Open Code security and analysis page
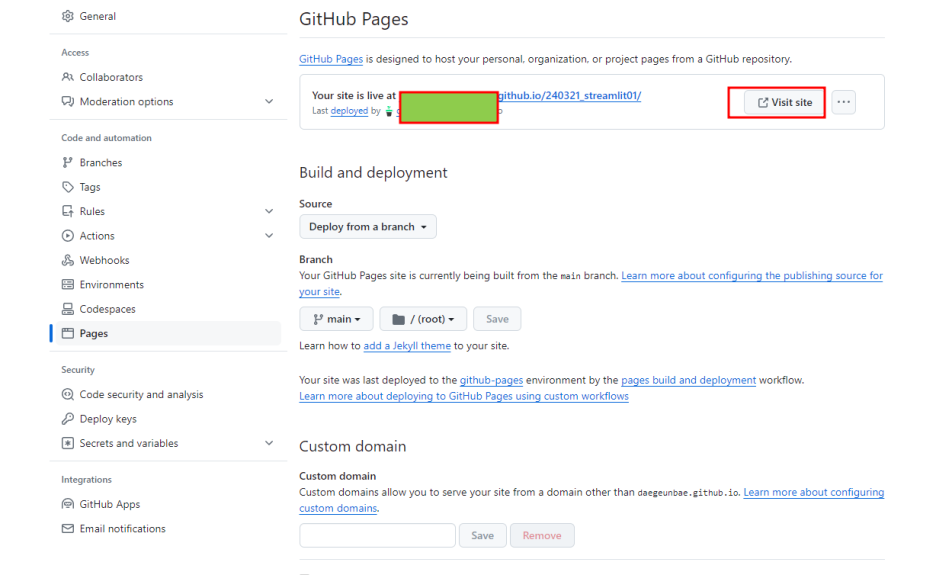Viewport: 936px width, 575px height. pos(141,395)
